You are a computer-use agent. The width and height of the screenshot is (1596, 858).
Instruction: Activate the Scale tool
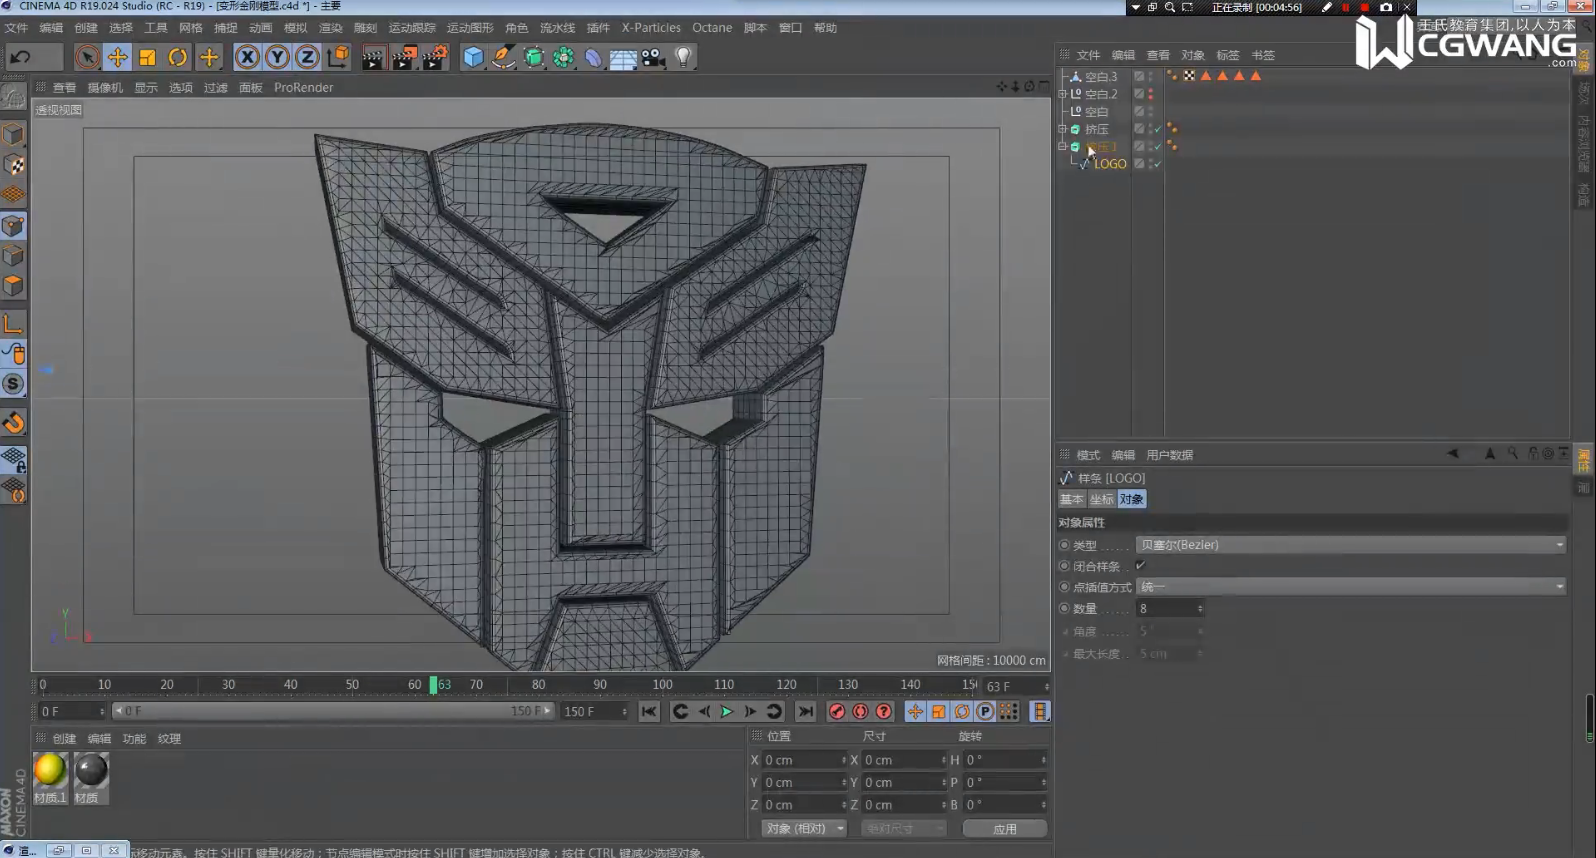147,57
